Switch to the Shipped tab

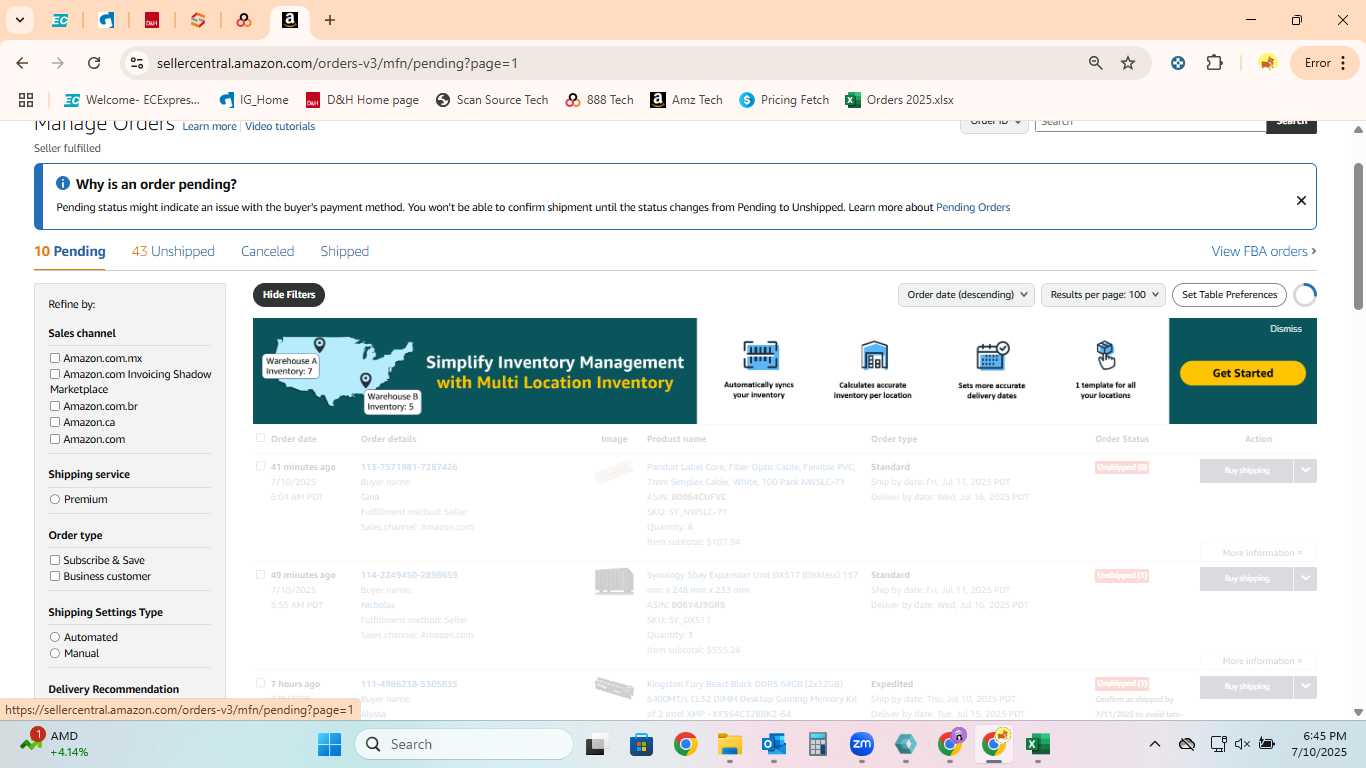click(344, 251)
